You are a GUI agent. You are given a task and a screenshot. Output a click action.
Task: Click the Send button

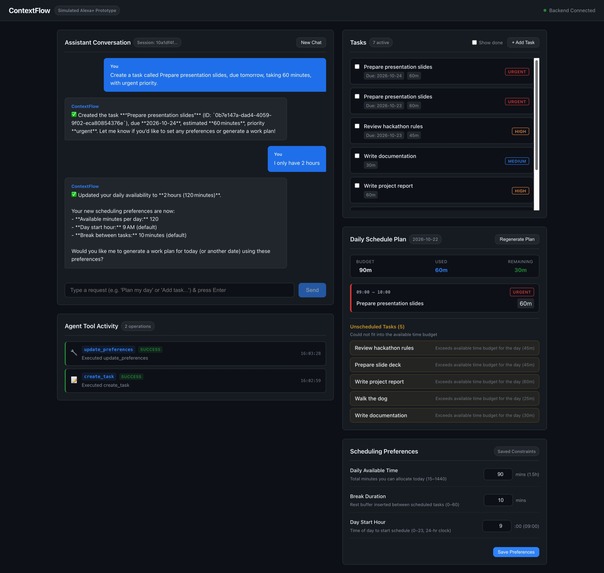312,290
